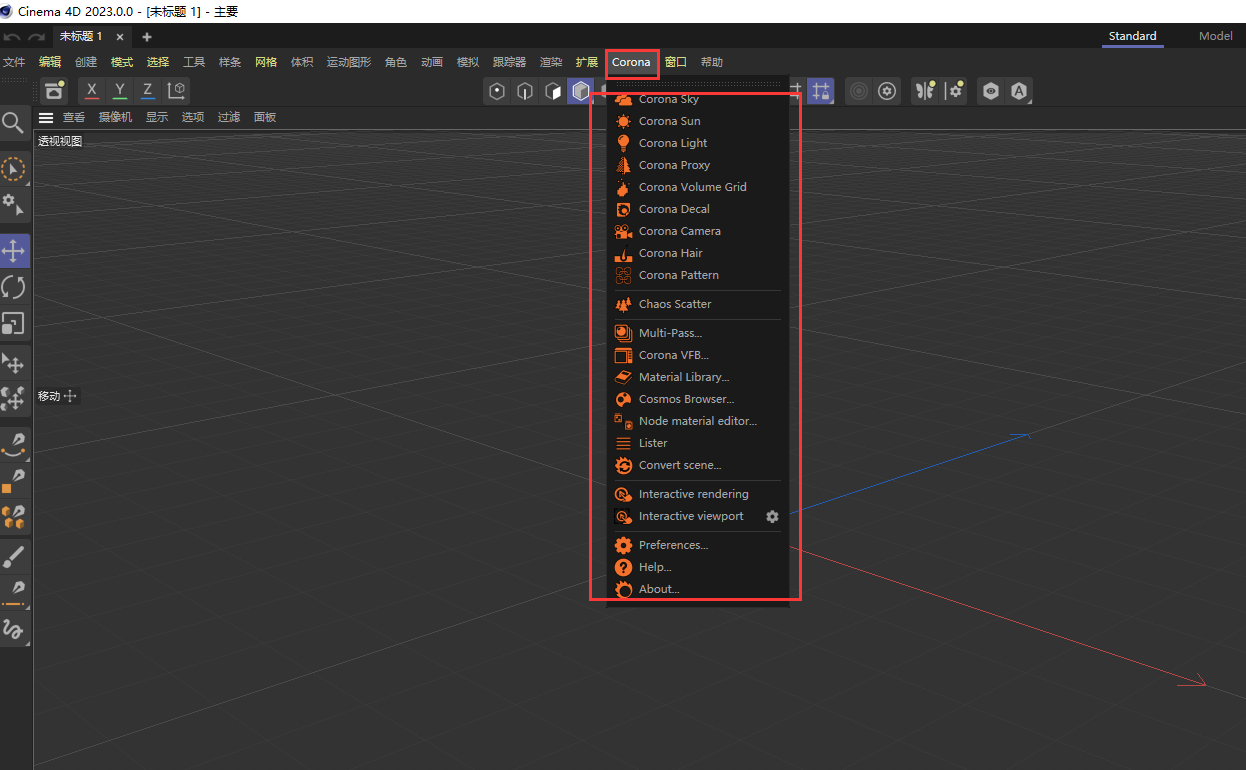Open the viewport hamburger menu

click(46, 117)
